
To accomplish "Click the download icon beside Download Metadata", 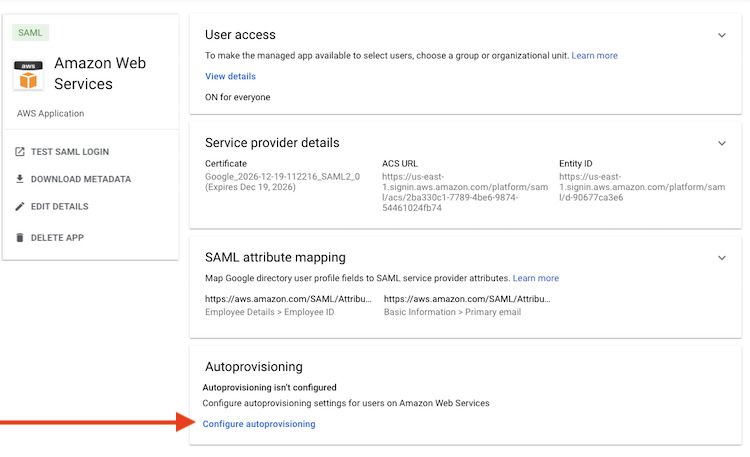I will pos(20,179).
